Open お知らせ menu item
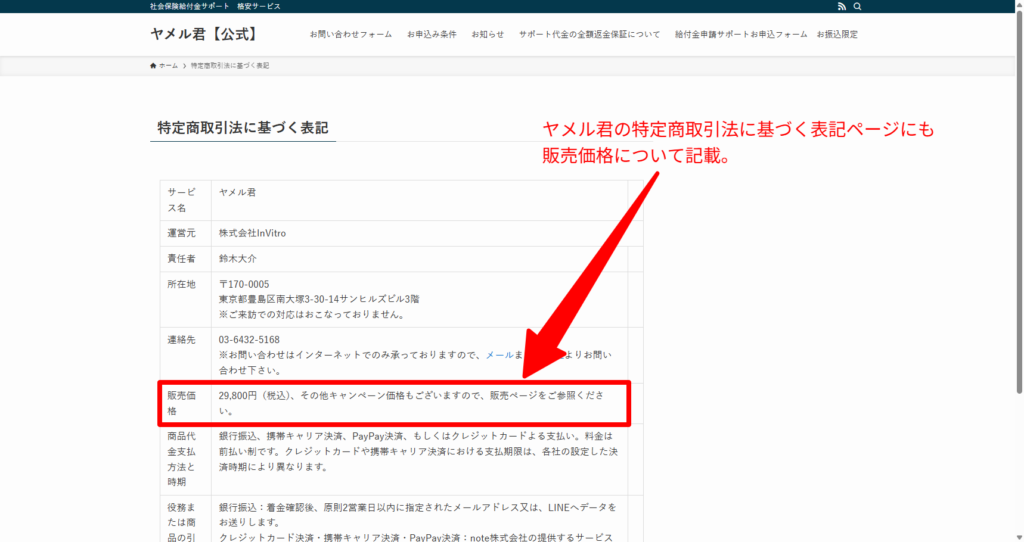Viewport: 1024px width, 542px height. (x=488, y=35)
